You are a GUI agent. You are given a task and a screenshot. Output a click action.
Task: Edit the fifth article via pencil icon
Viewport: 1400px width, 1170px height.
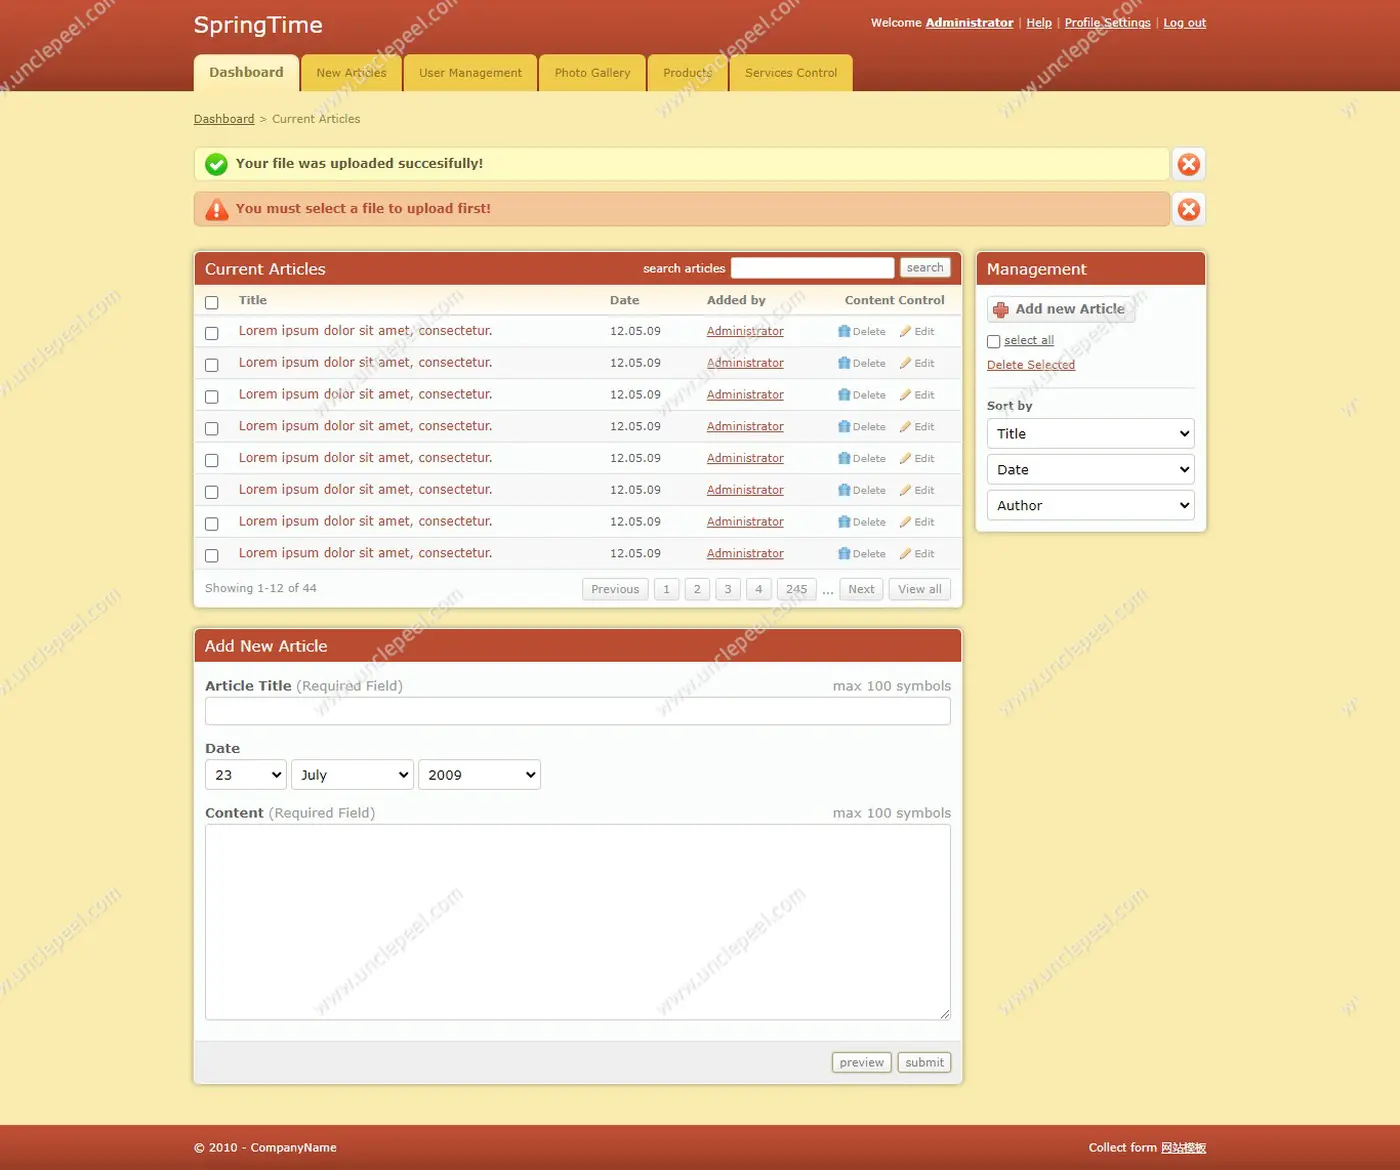coord(917,459)
